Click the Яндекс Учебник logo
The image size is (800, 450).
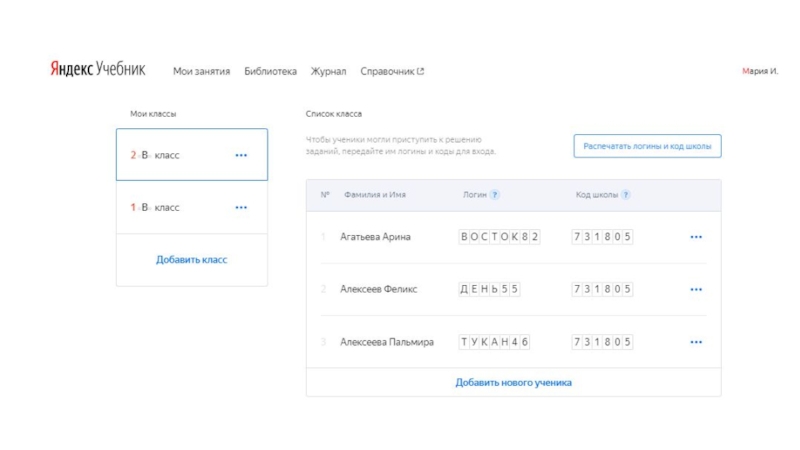98,70
